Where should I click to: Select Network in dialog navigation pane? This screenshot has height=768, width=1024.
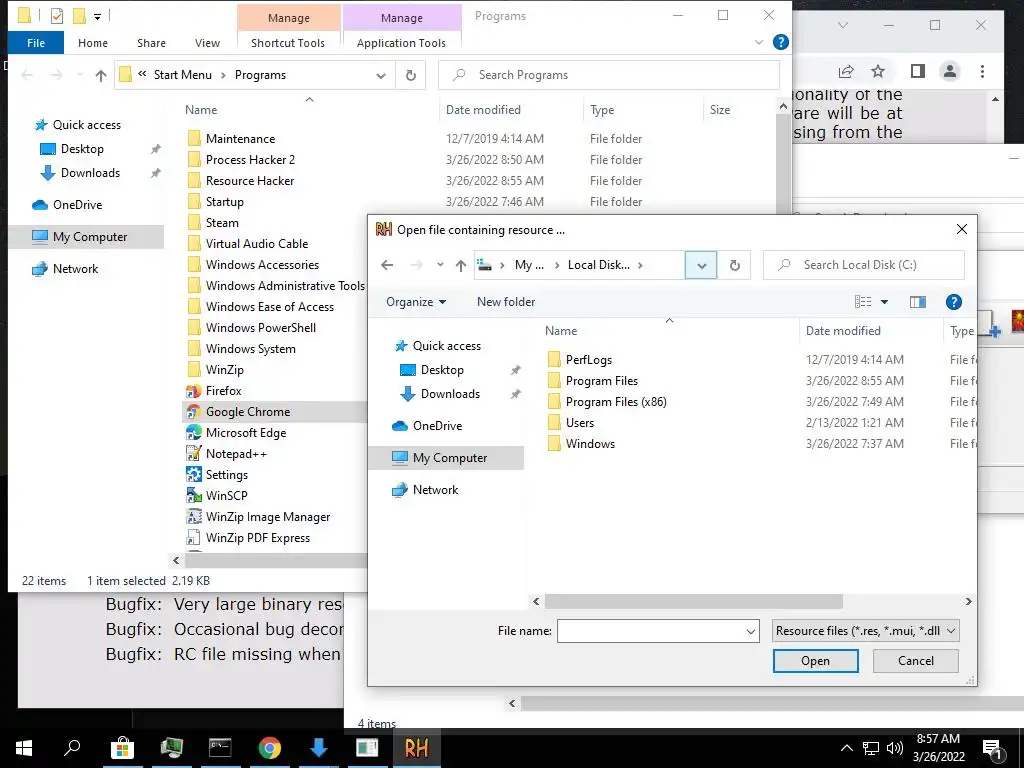(x=435, y=490)
